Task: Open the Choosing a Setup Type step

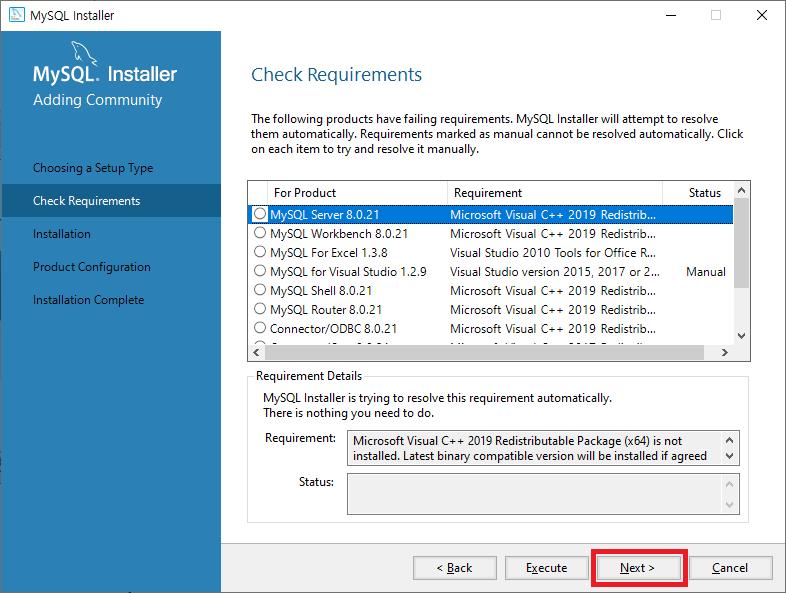Action: coord(93,168)
